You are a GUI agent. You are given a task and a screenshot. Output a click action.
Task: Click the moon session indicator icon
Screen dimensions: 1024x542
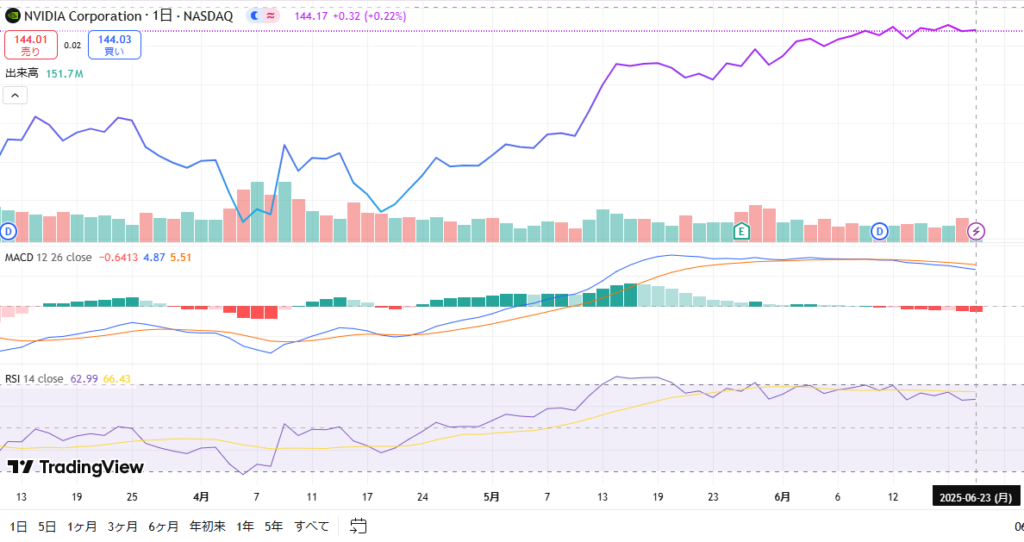pos(255,16)
